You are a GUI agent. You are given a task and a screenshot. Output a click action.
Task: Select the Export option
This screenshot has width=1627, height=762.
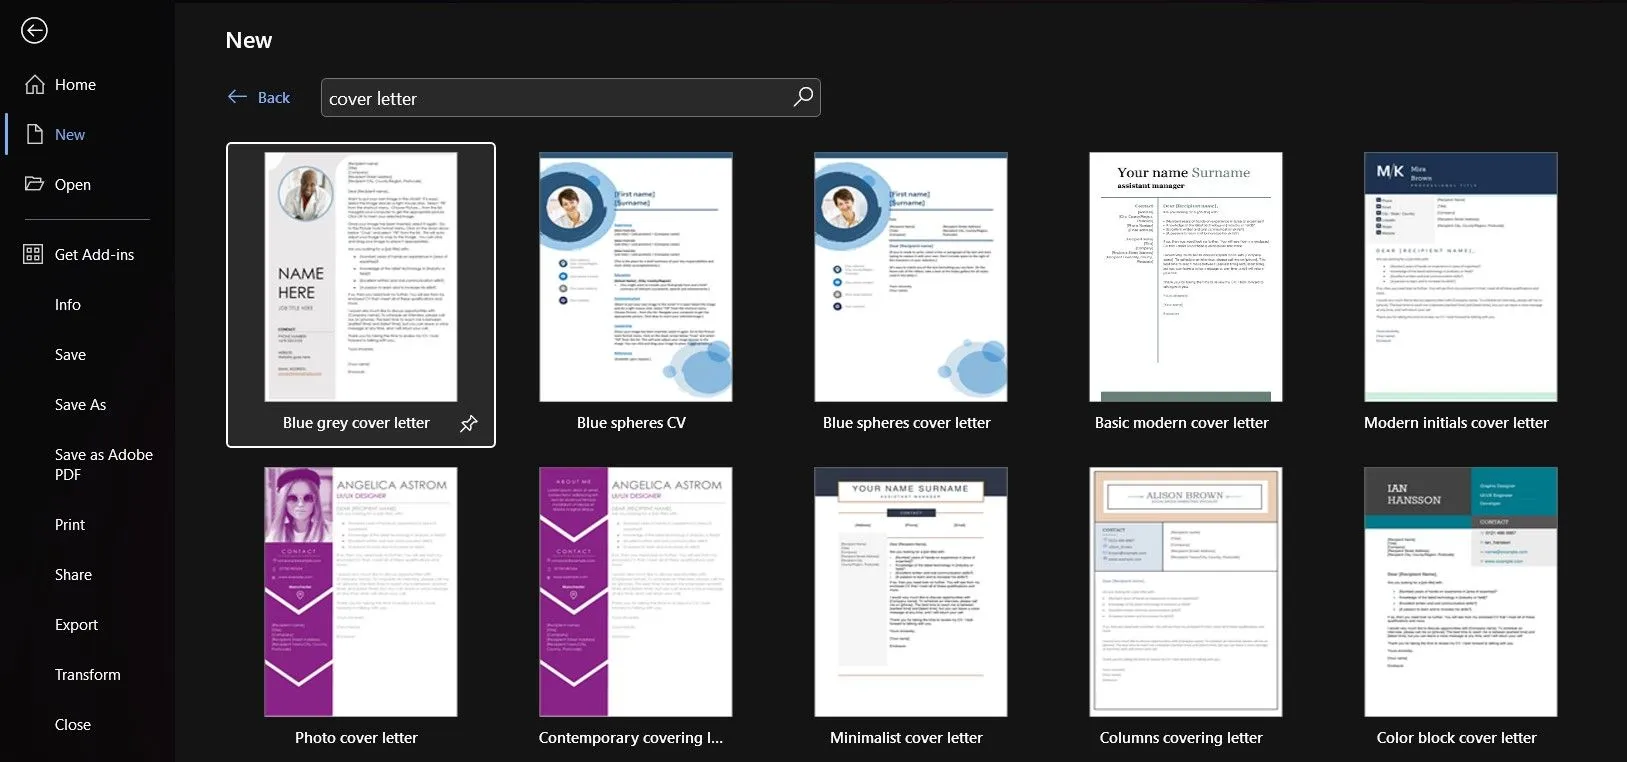tap(76, 625)
